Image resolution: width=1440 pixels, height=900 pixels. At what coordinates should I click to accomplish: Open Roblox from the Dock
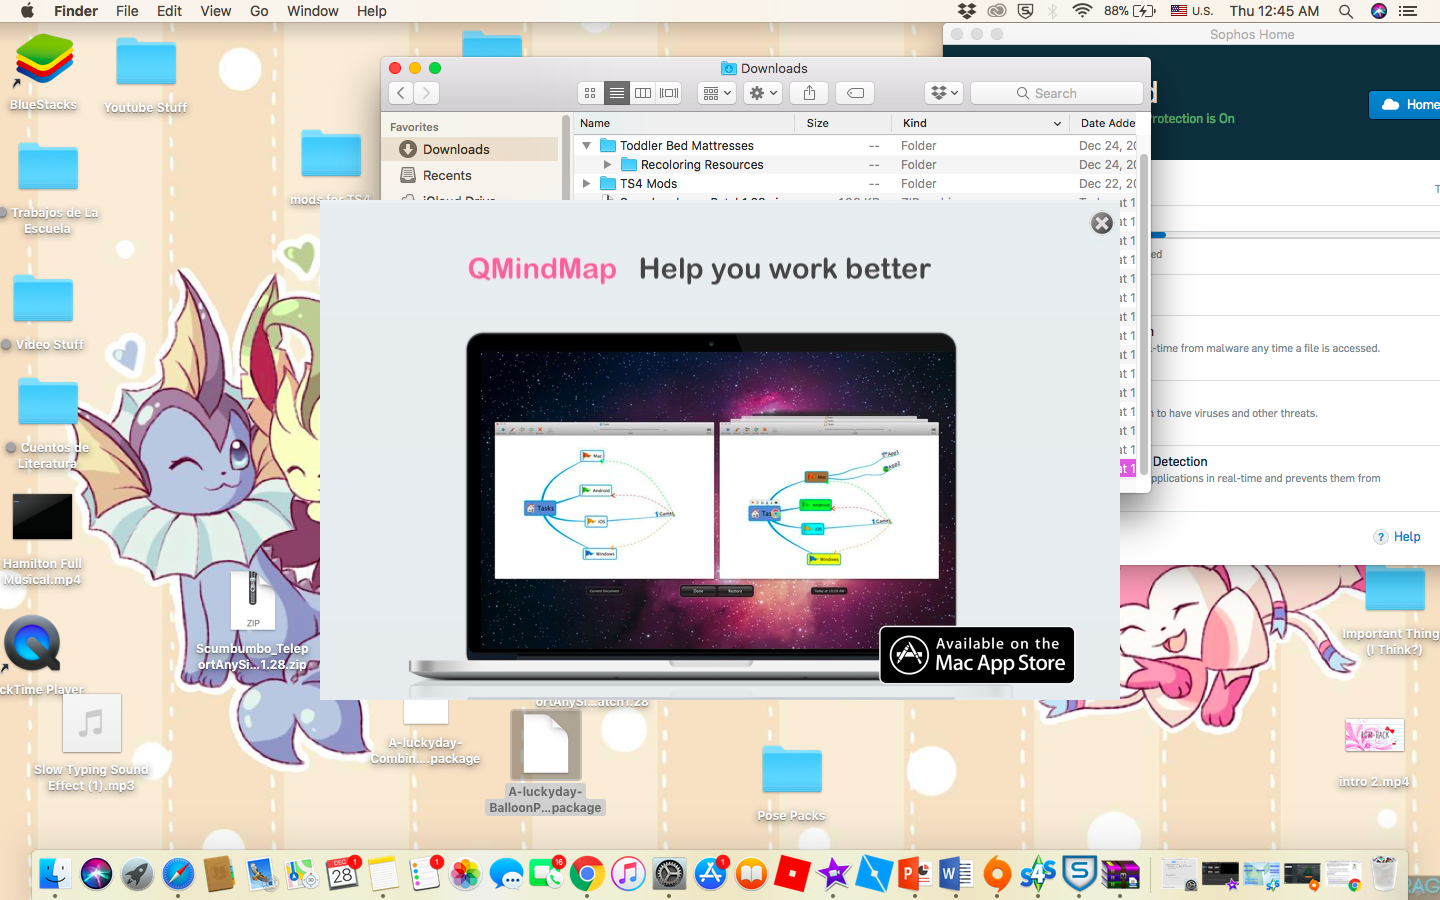pos(792,874)
